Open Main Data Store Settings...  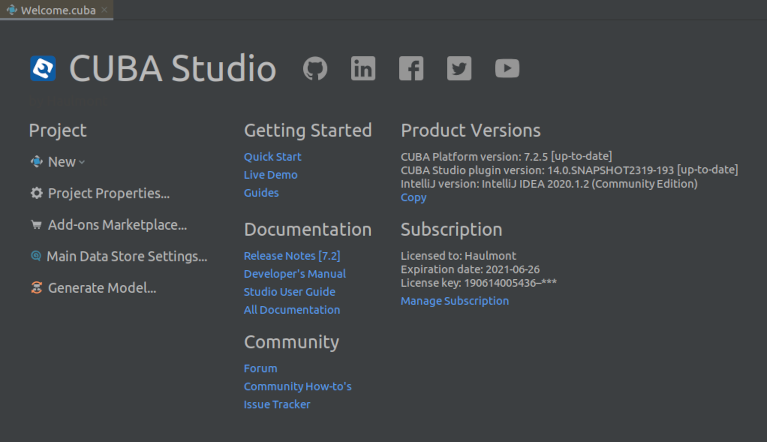[x=127, y=256]
